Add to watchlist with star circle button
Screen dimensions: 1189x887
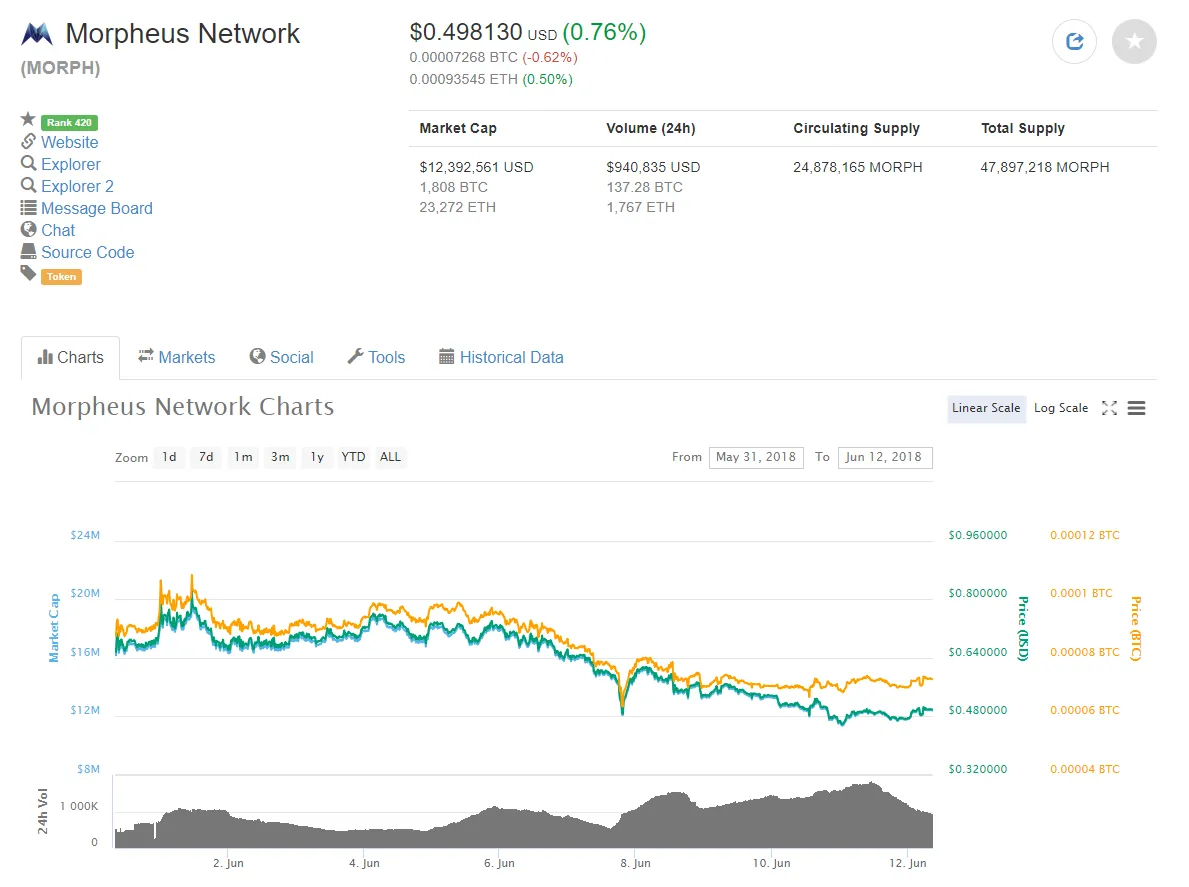pos(1134,41)
